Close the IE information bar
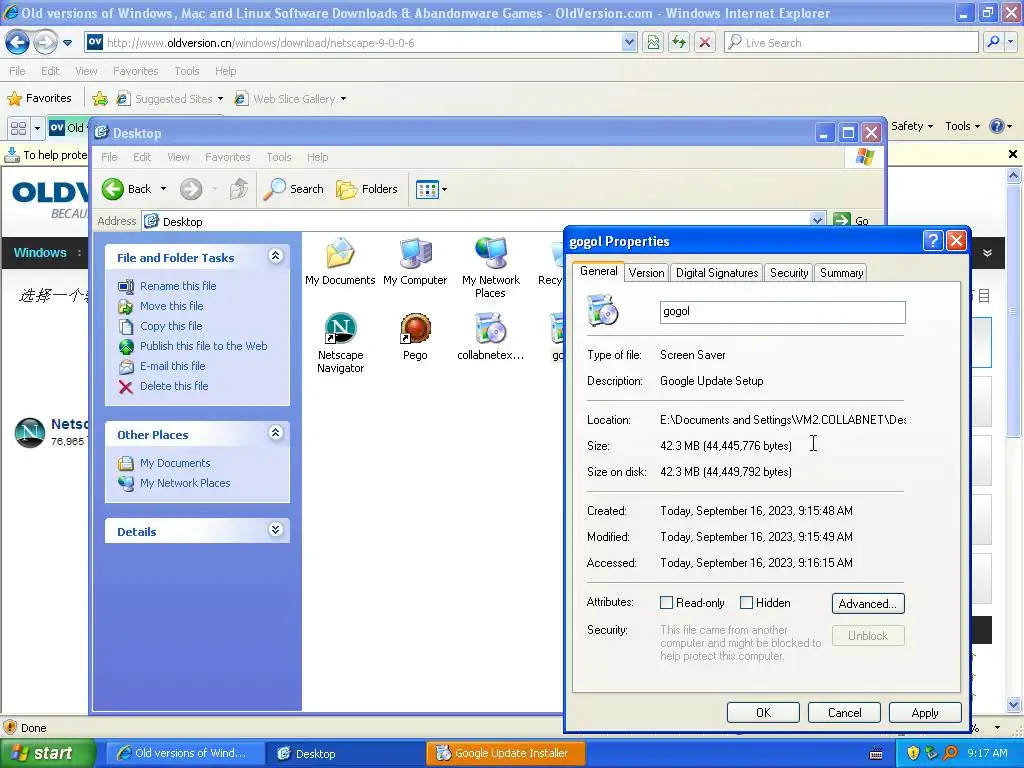1024x768 pixels. pos(1012,154)
